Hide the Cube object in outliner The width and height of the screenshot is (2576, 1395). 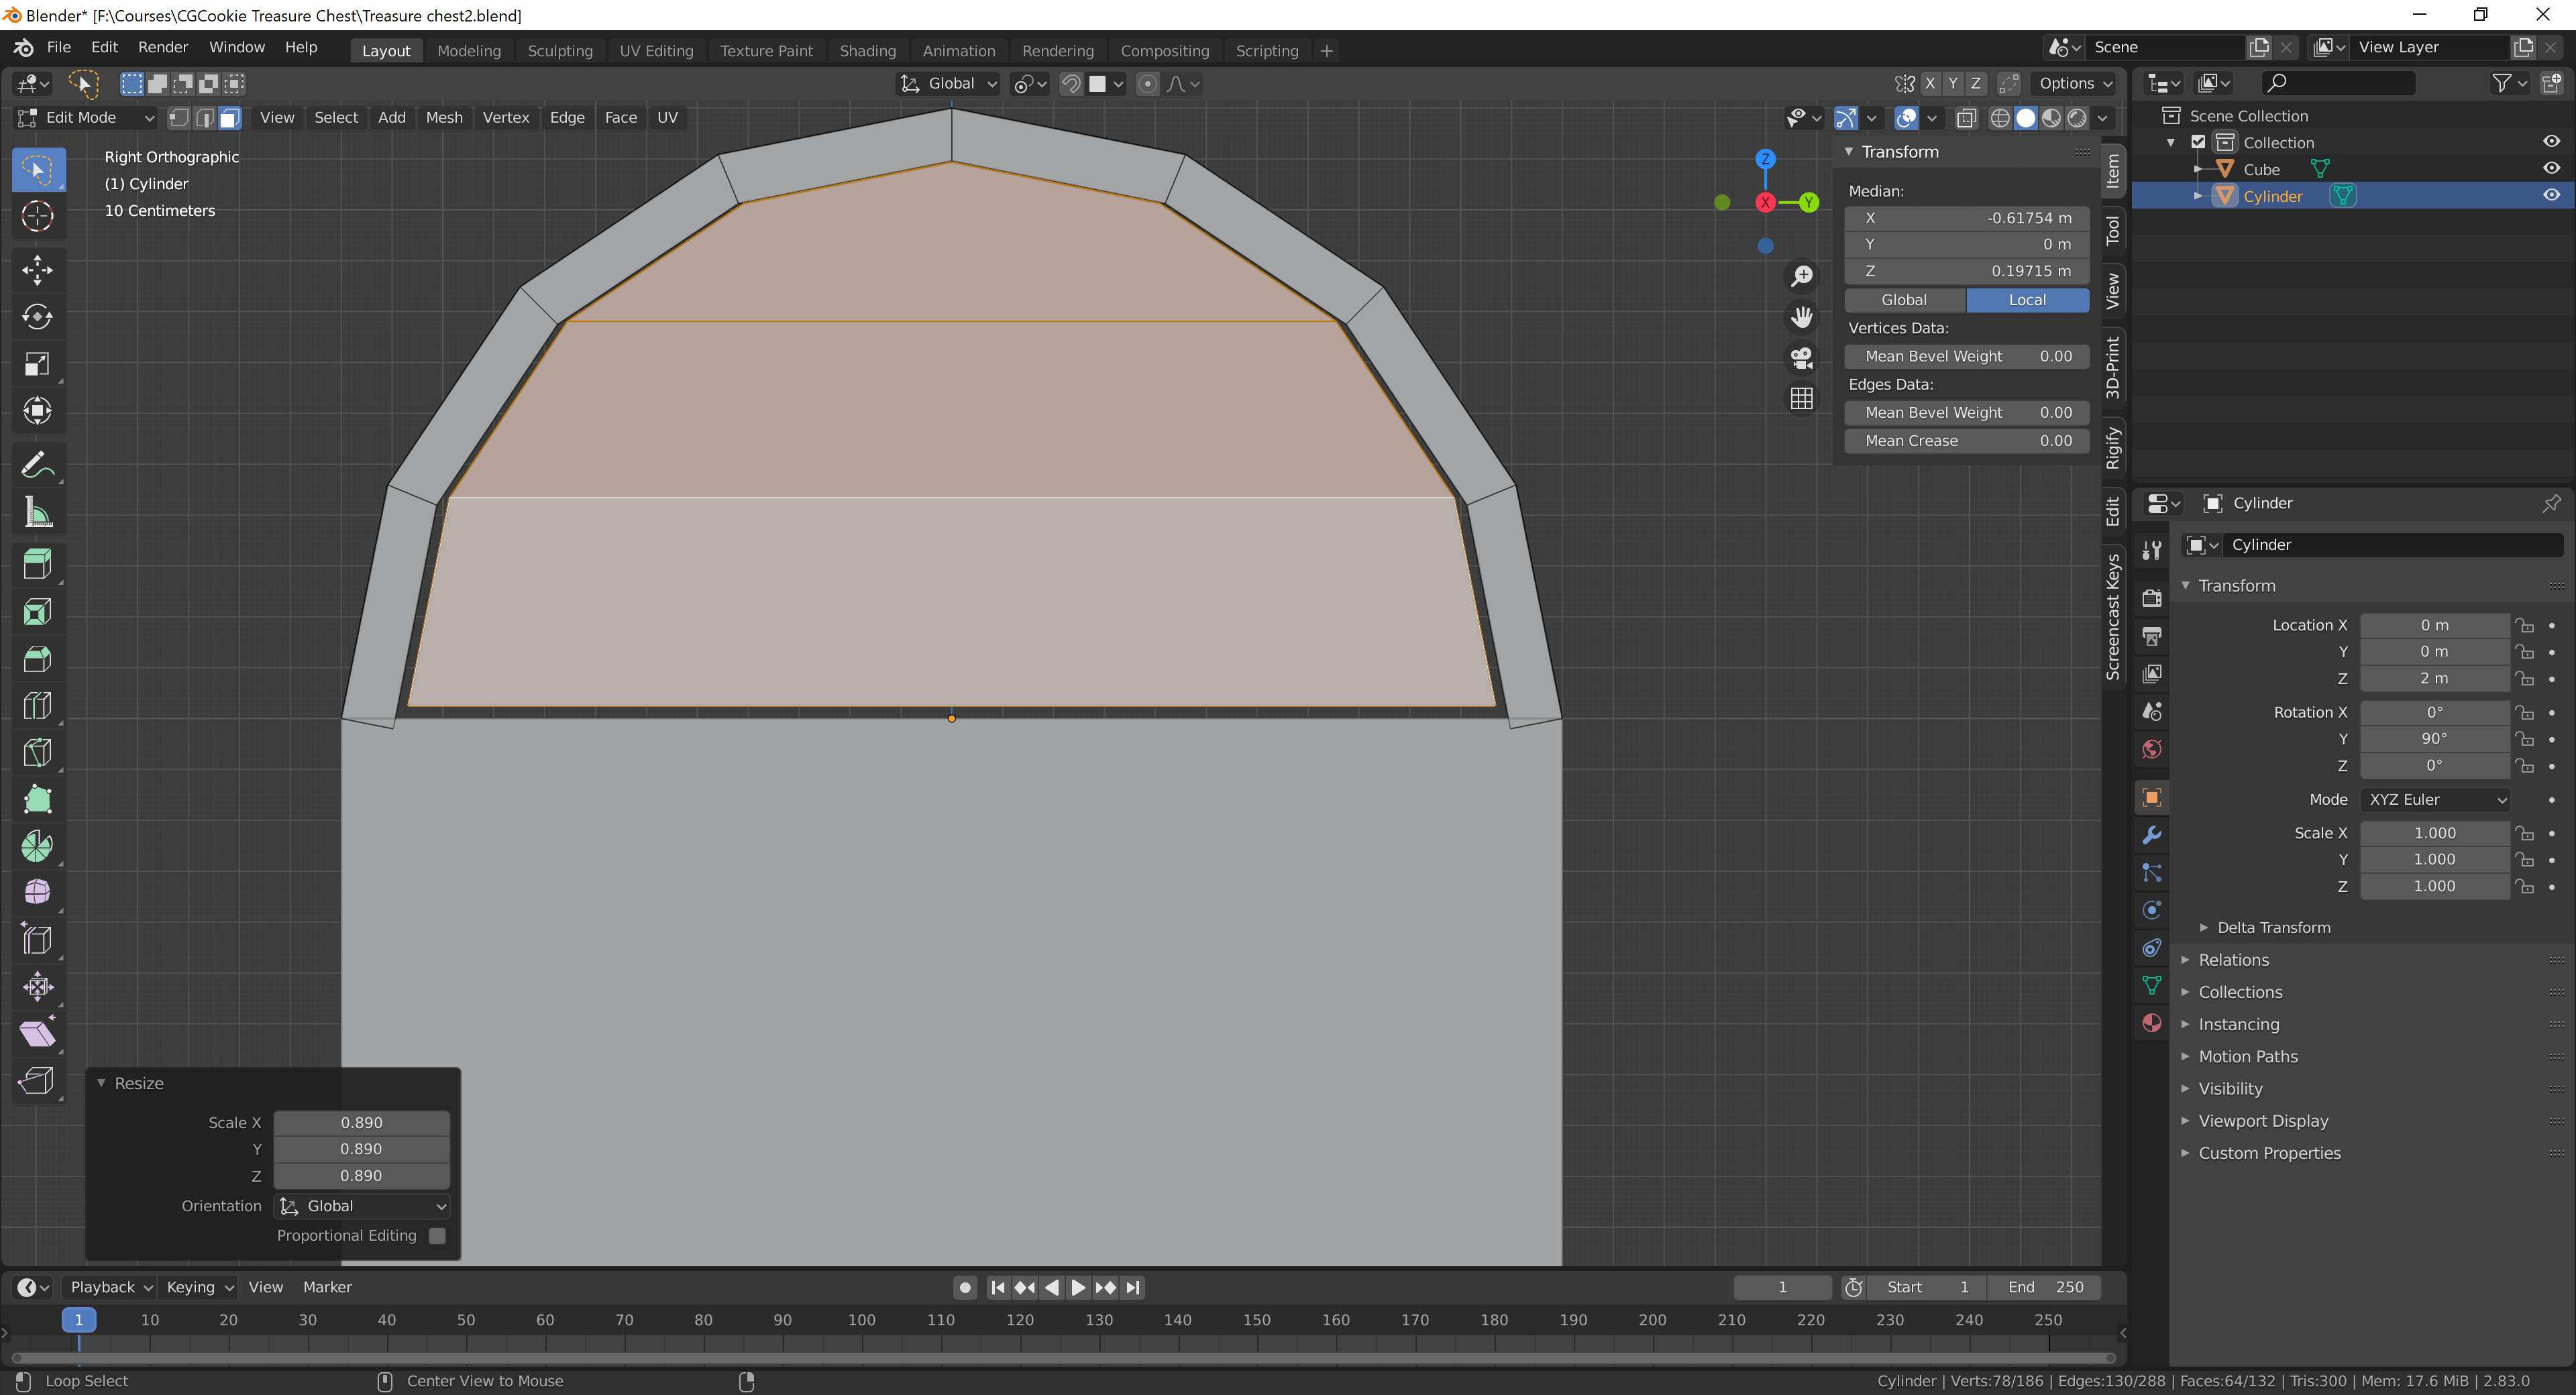[2551, 169]
